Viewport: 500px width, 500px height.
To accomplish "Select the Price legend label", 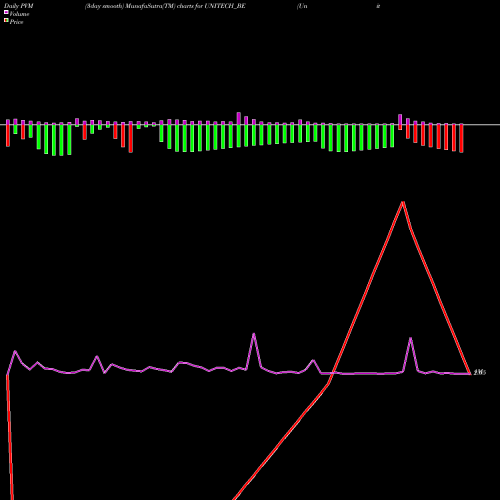I will [x=16, y=22].
